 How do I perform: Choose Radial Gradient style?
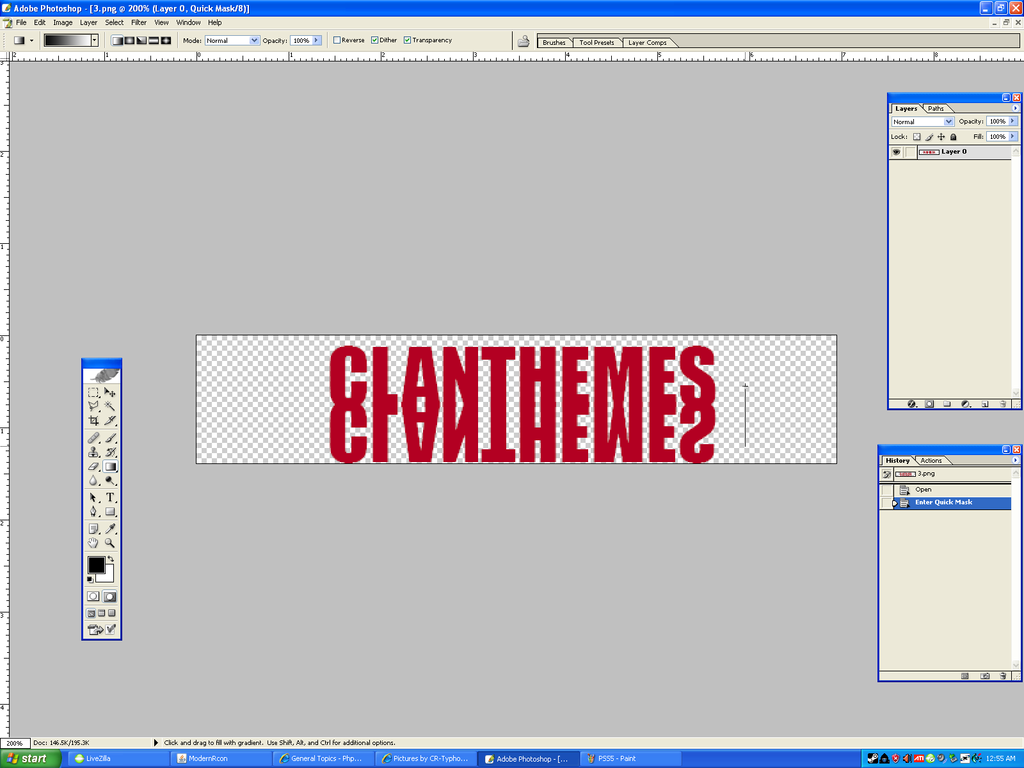(129, 40)
